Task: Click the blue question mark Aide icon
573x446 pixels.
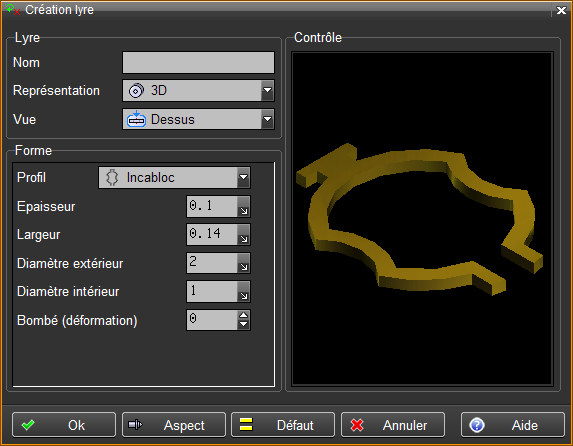Action: coord(477,425)
